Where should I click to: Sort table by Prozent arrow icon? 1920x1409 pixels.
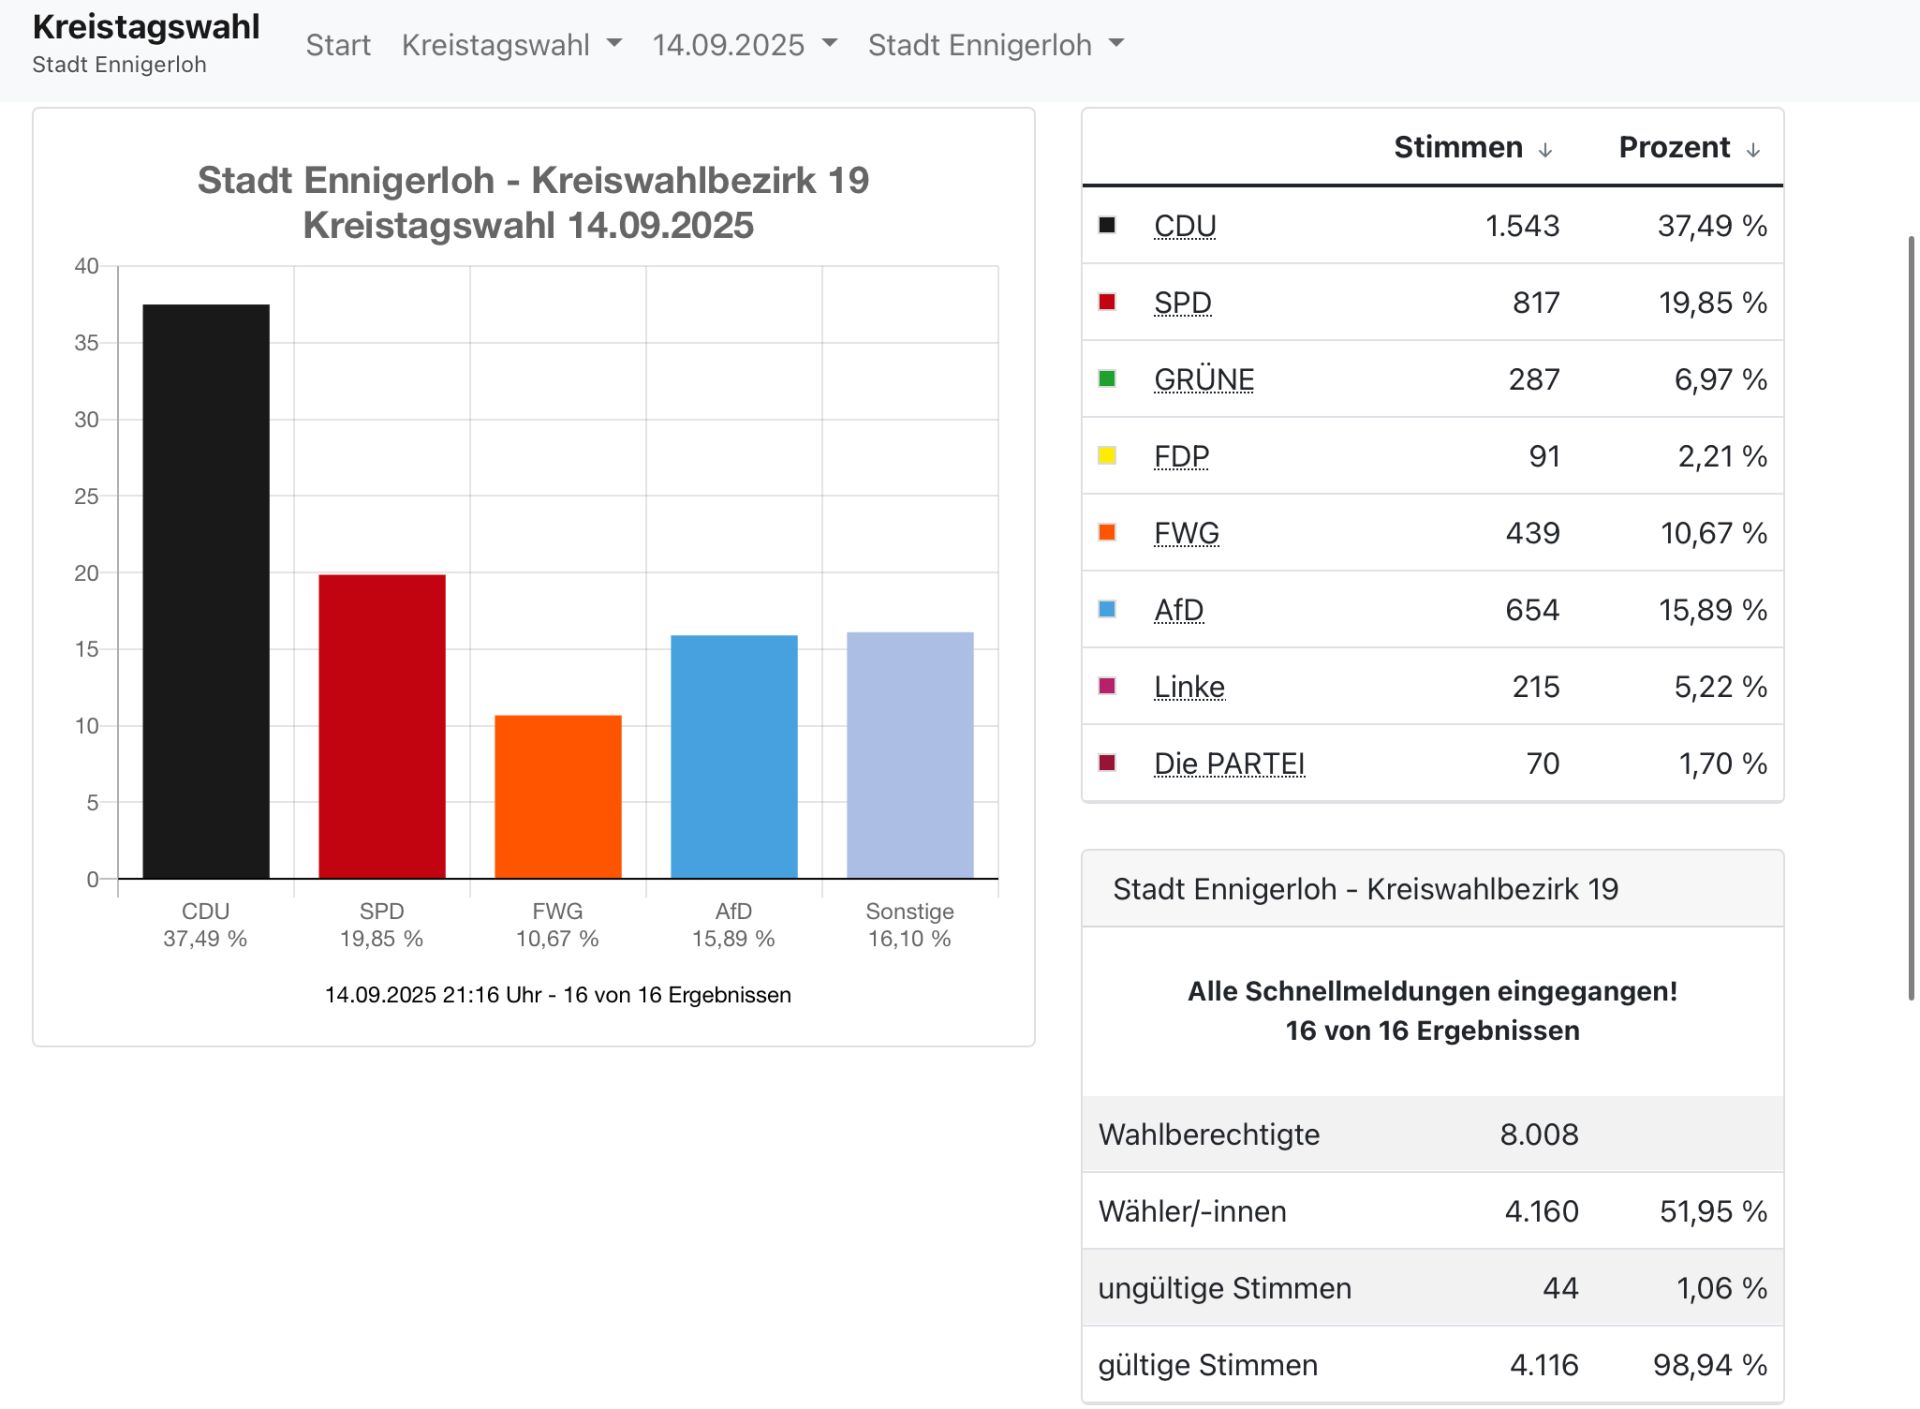[x=1752, y=150]
